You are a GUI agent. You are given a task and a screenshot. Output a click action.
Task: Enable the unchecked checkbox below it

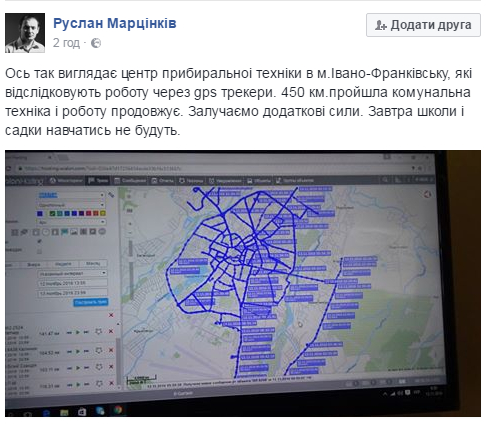[39, 251]
